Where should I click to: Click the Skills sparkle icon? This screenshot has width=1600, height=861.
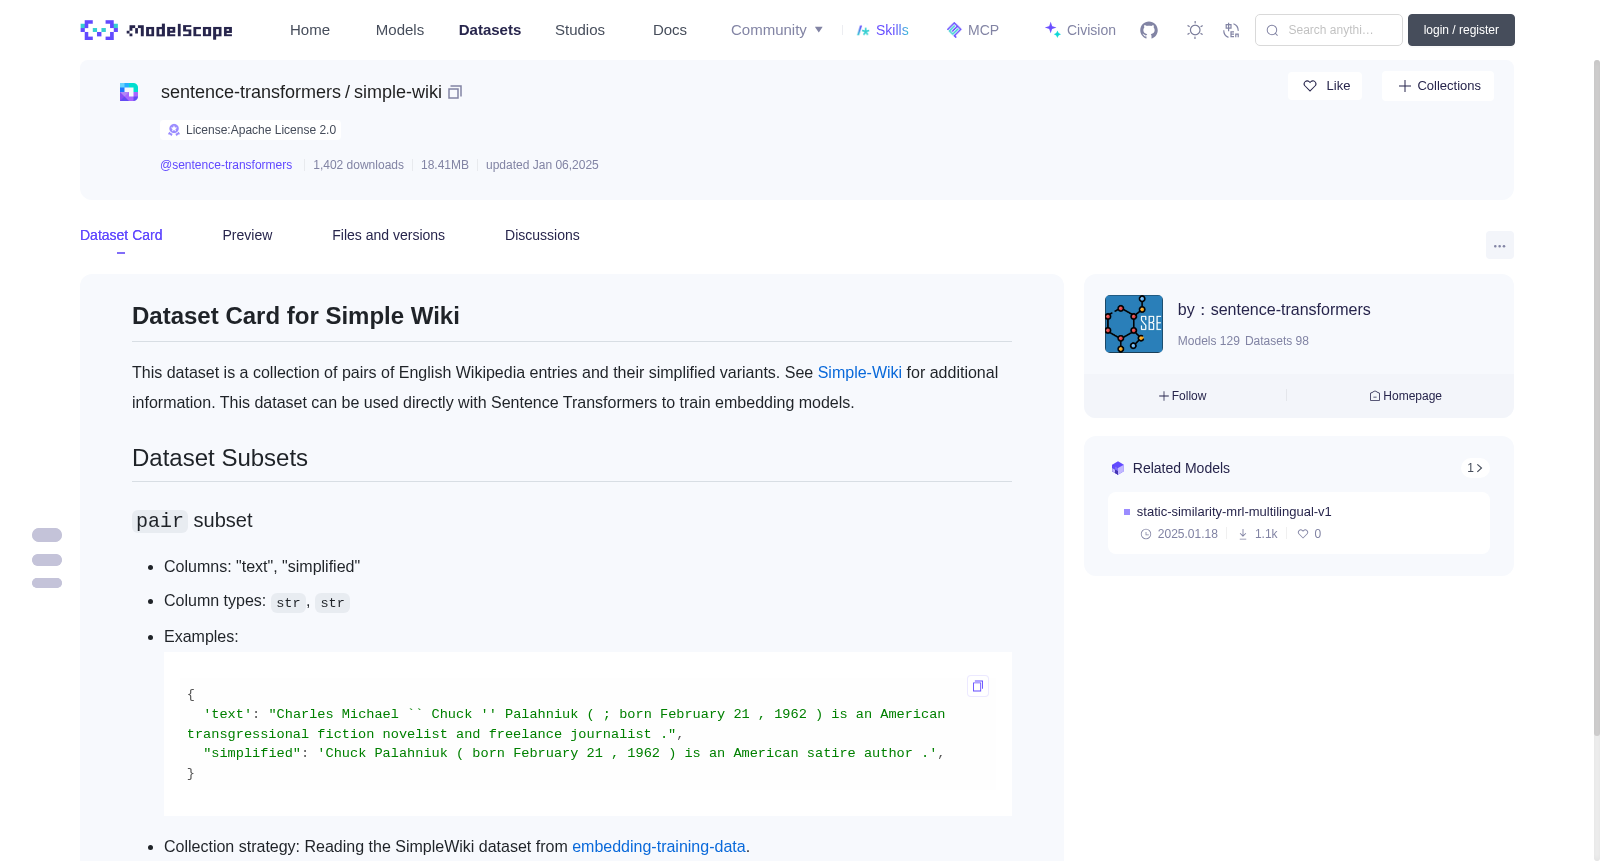pyautogui.click(x=863, y=30)
